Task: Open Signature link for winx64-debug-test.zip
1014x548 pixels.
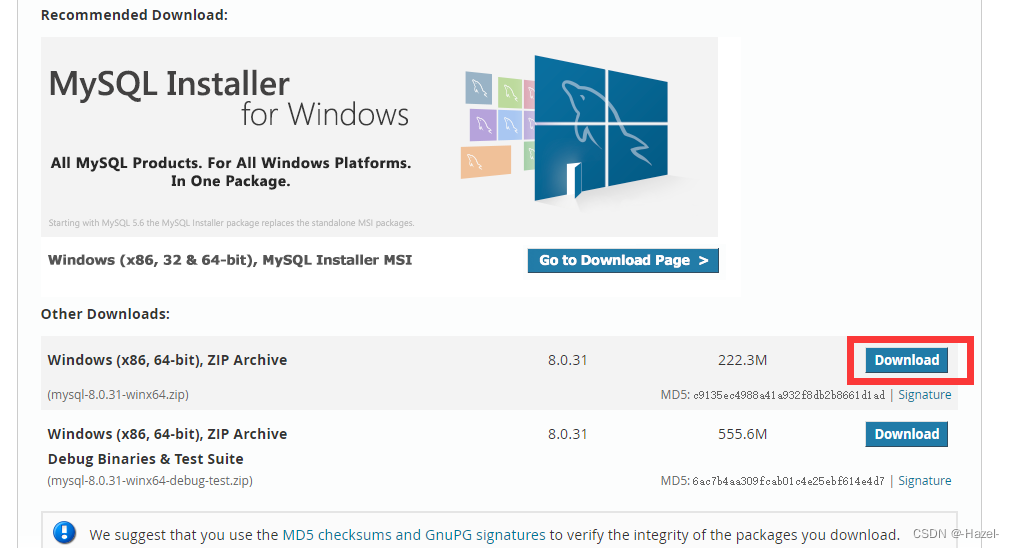Action: 924,481
